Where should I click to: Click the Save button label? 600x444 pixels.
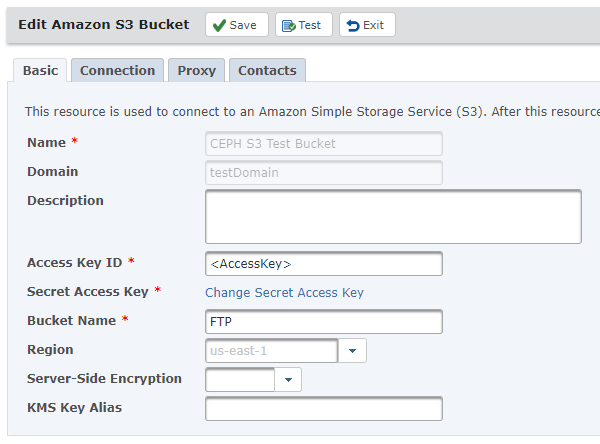tap(243, 25)
